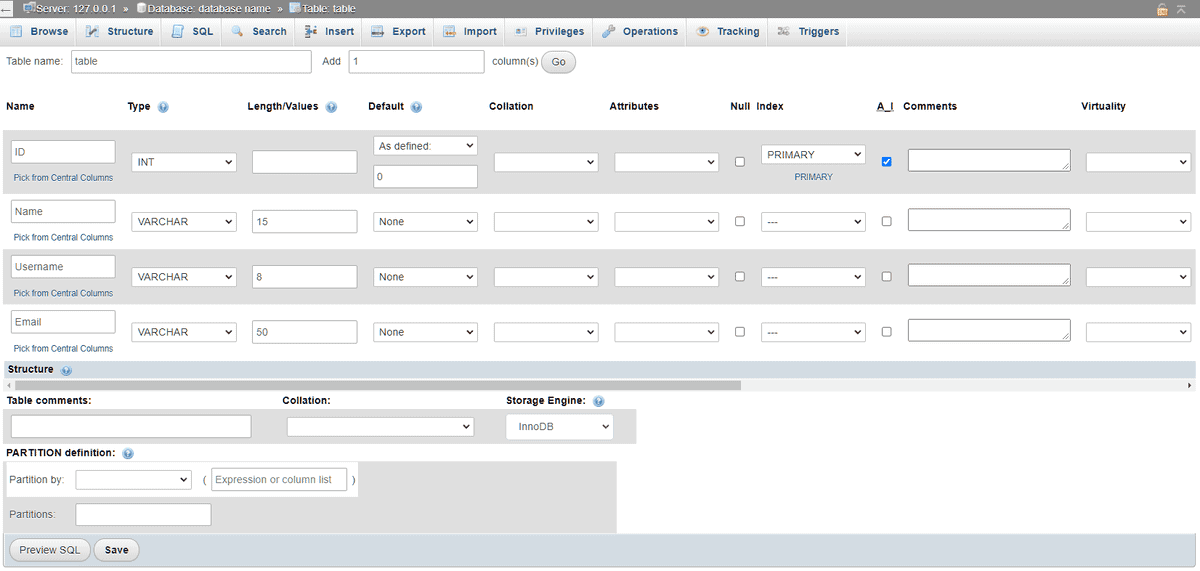Uncheck the A_I checkbox for ID
Image resolution: width=1200 pixels, height=571 pixels.
click(x=886, y=162)
